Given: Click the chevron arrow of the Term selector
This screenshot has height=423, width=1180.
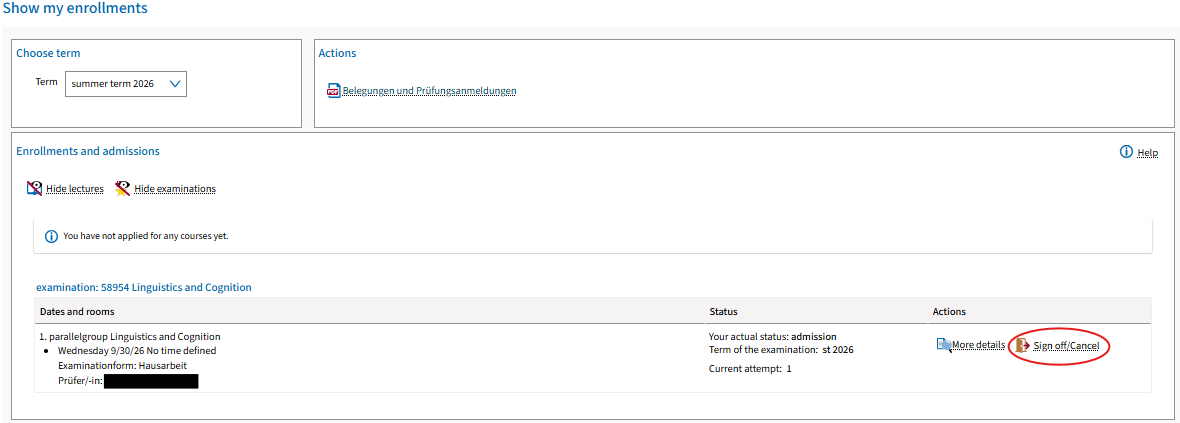Looking at the screenshot, I should pos(175,84).
